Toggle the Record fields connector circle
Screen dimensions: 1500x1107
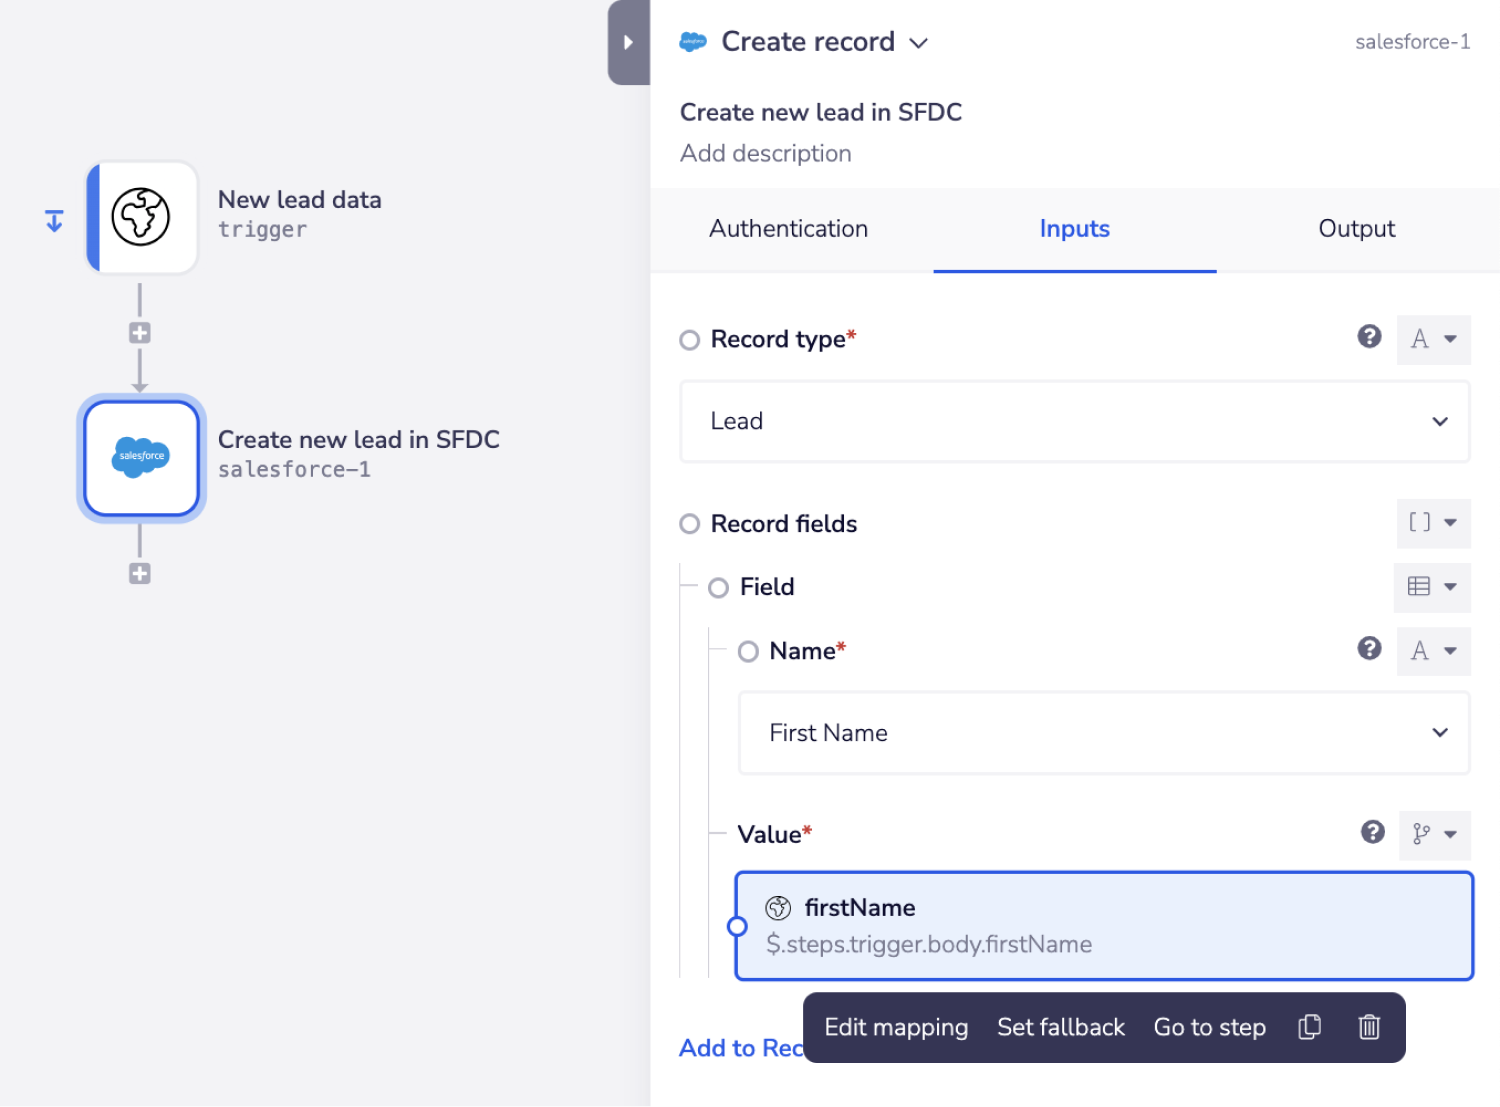click(x=690, y=524)
